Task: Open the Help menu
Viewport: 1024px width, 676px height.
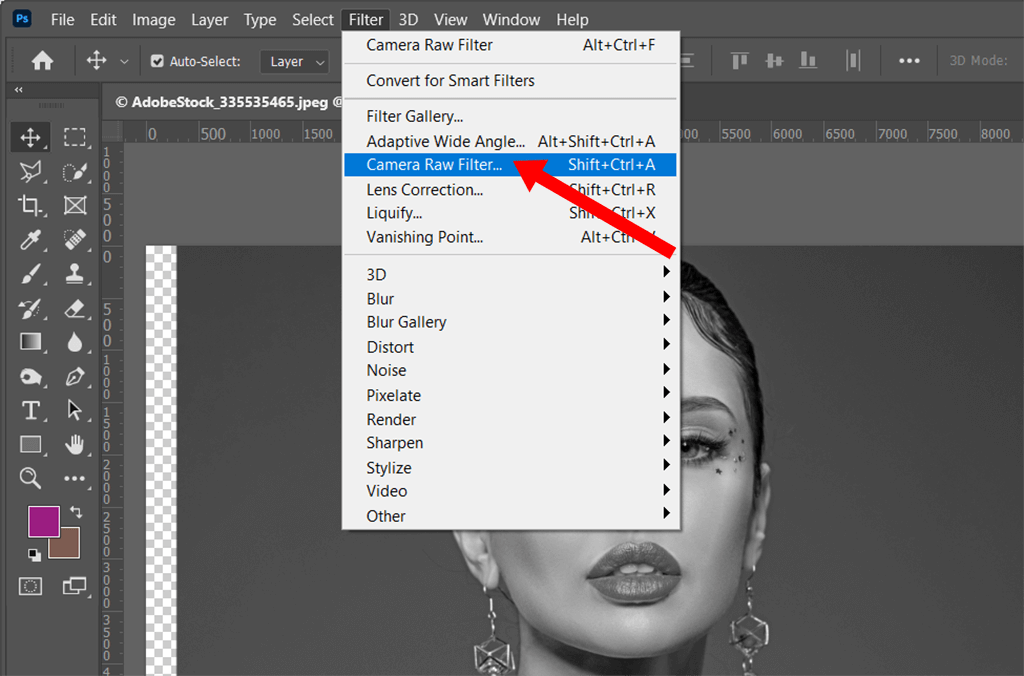Action: pos(572,20)
